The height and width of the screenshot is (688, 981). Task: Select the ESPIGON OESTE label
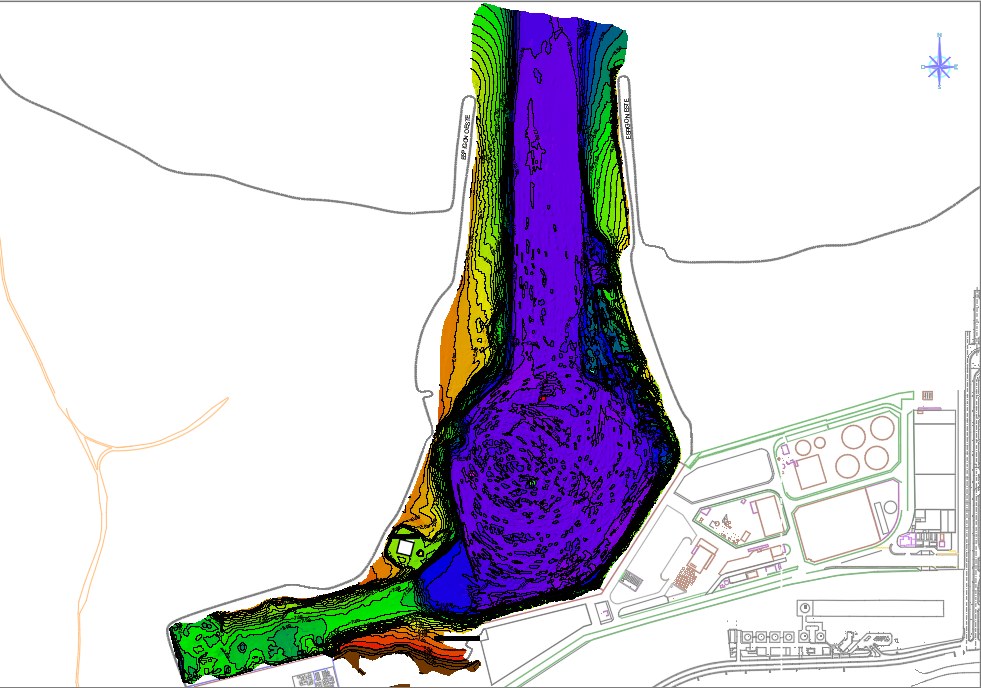click(x=464, y=137)
